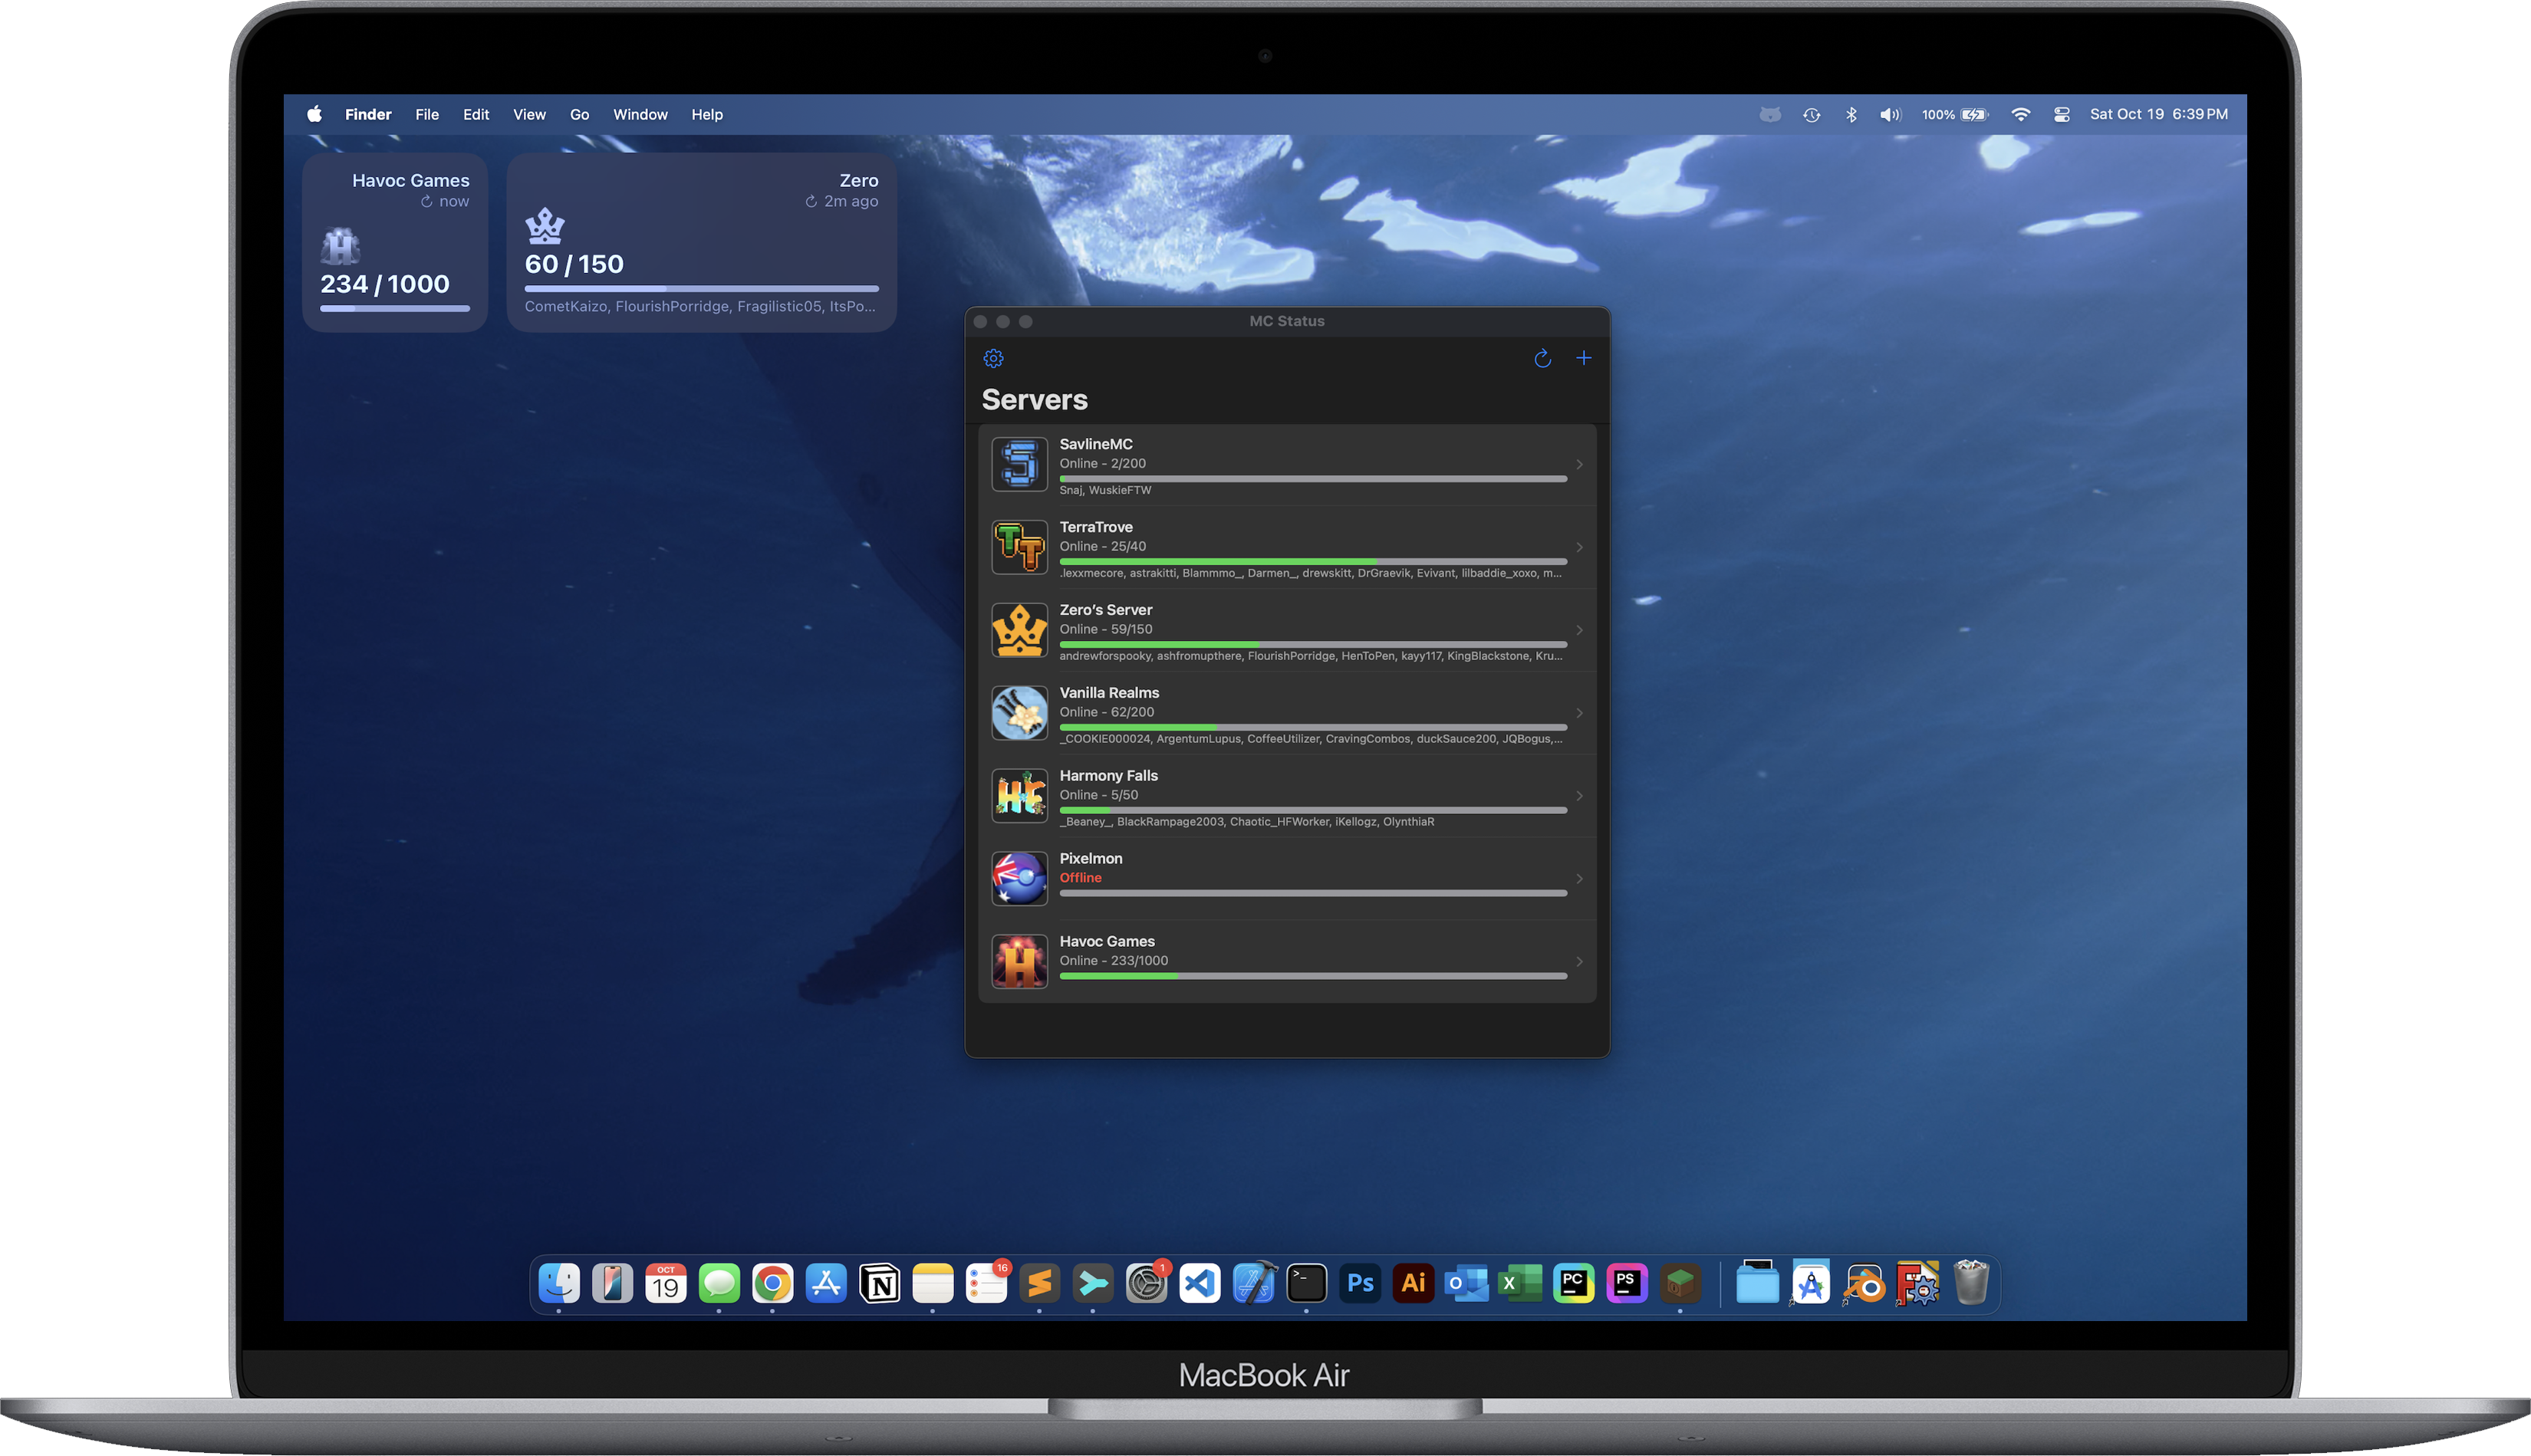Click the TerraTrove server logo
This screenshot has width=2531, height=1456.
1019,547
